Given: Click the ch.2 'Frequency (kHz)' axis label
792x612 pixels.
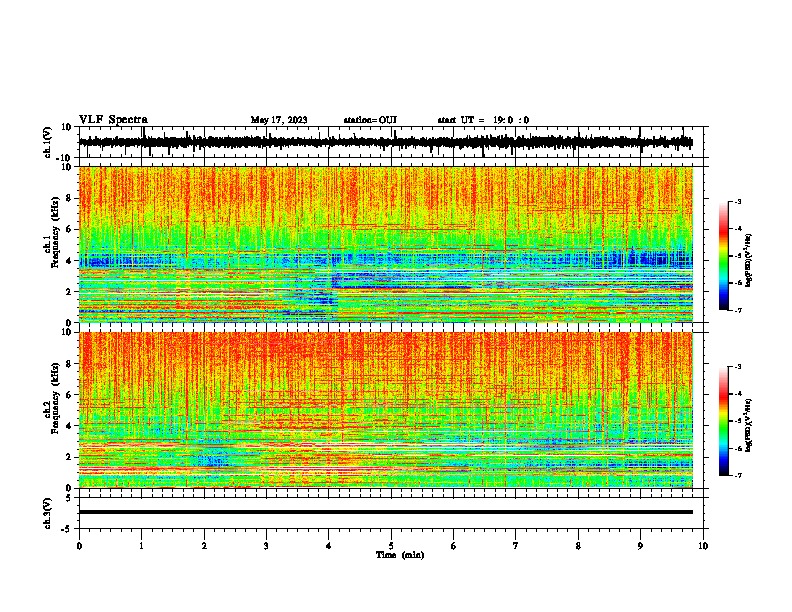Looking at the screenshot, I should point(55,398).
